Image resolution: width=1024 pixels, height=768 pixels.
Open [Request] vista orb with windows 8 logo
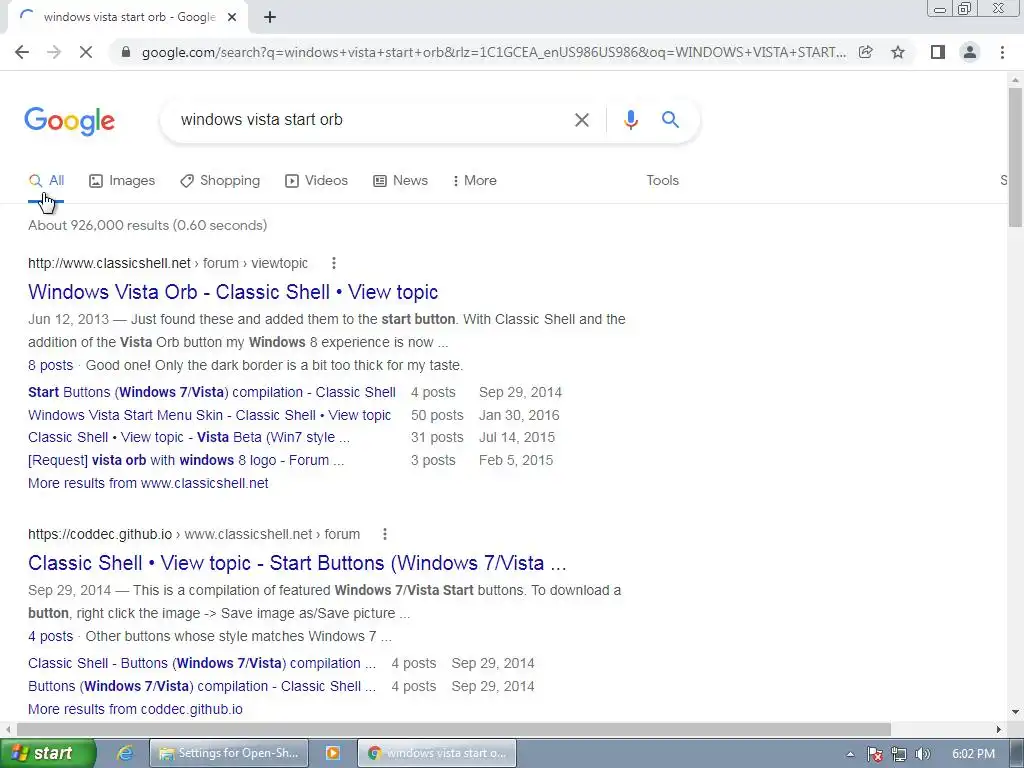pyautogui.click(x=186, y=460)
